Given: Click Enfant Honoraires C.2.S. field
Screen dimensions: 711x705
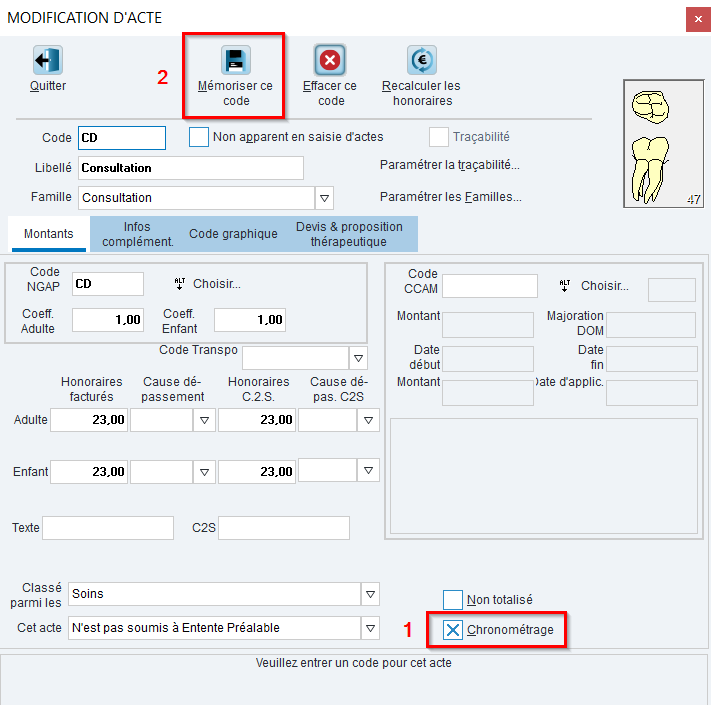Looking at the screenshot, I should [257, 472].
